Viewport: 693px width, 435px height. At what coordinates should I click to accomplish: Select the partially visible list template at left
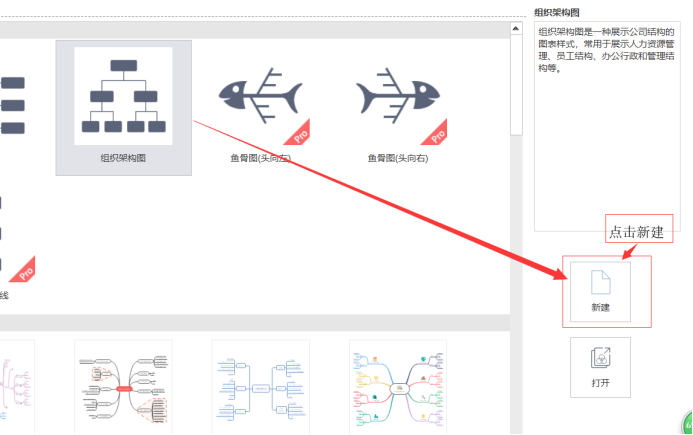[12, 105]
